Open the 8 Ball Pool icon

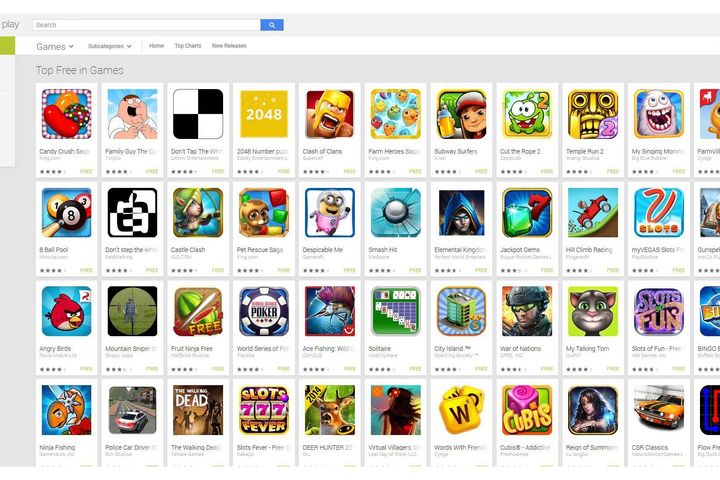click(67, 213)
